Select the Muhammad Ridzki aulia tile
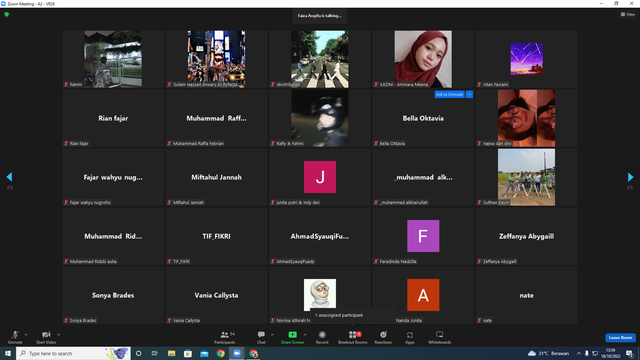Image resolution: width=640 pixels, height=360 pixels. (113, 236)
